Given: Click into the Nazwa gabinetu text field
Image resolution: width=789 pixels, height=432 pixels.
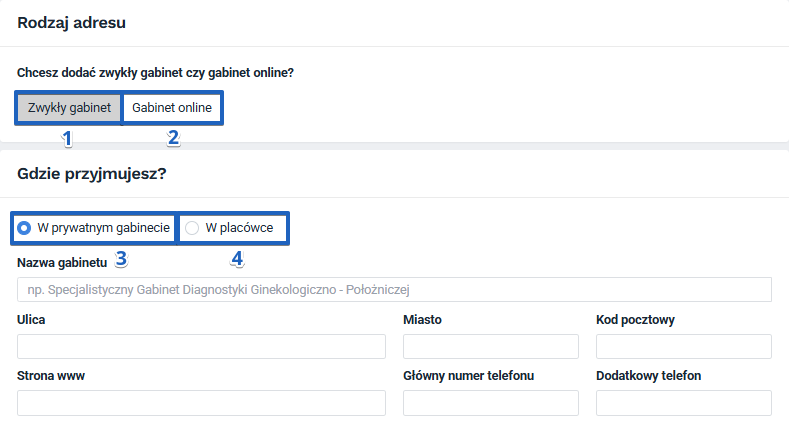Looking at the screenshot, I should click(x=394, y=289).
